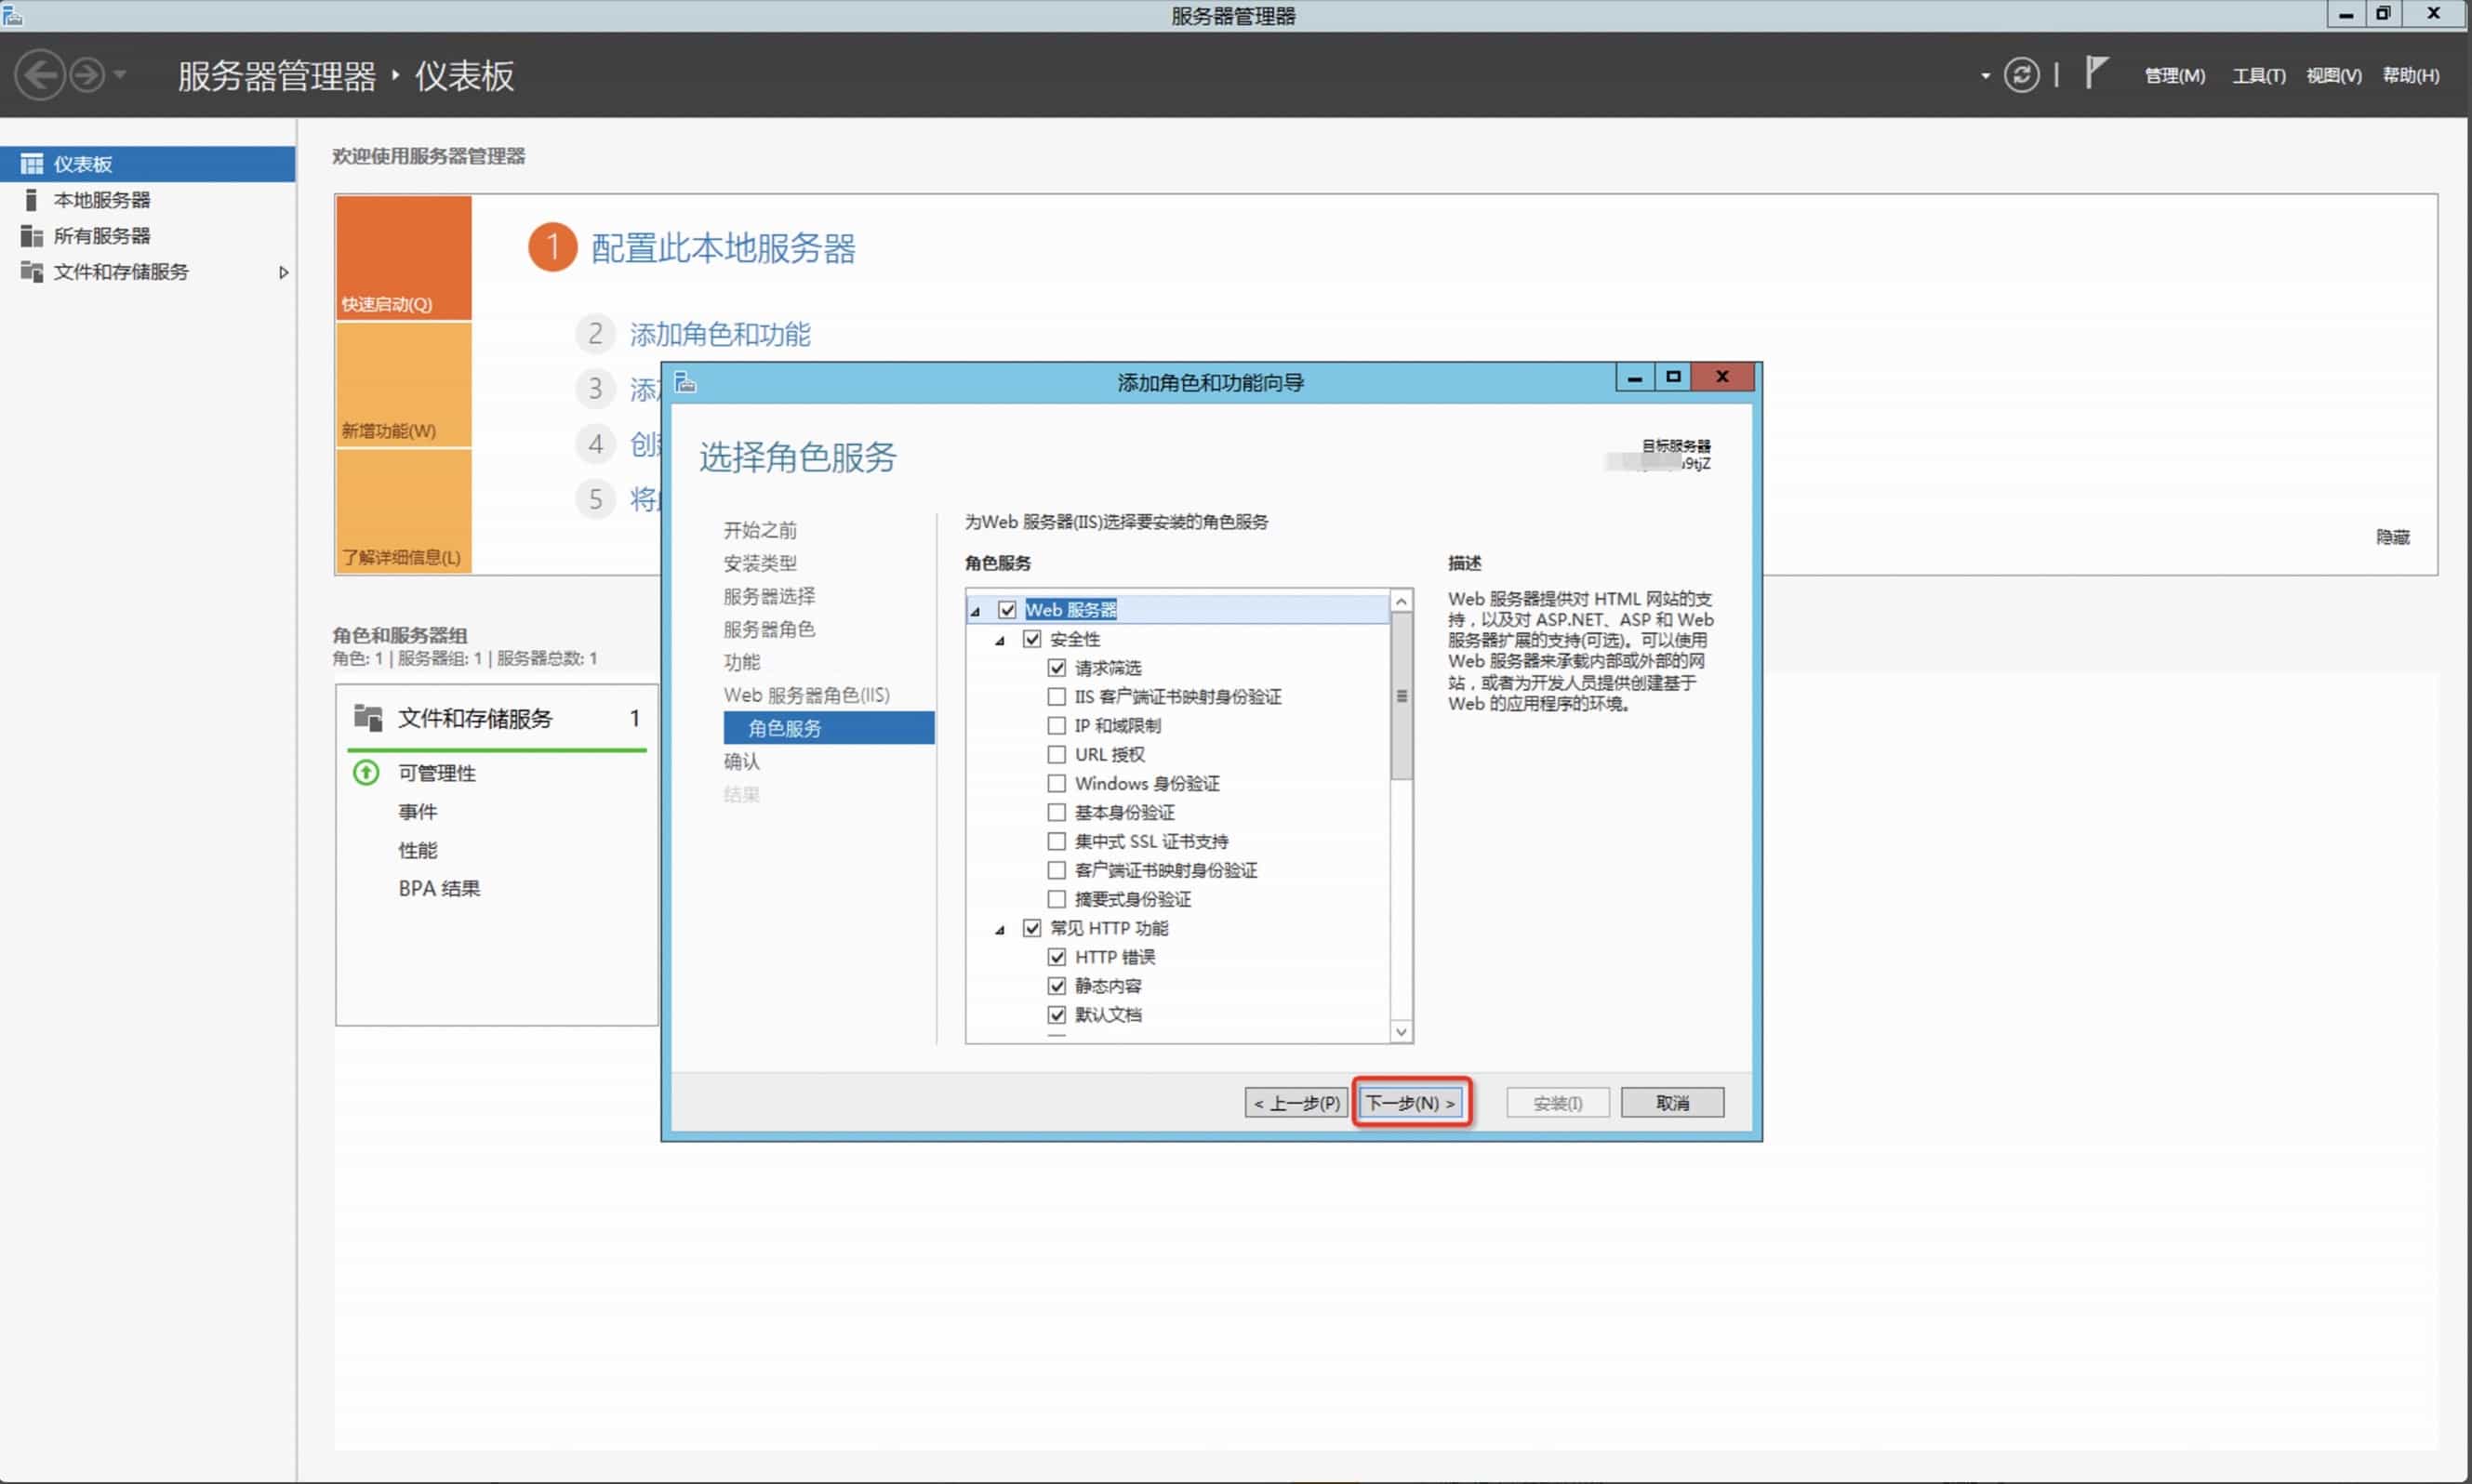The image size is (2472, 1484).
Task: Click green 可管理性 status icon
Action: 366,772
